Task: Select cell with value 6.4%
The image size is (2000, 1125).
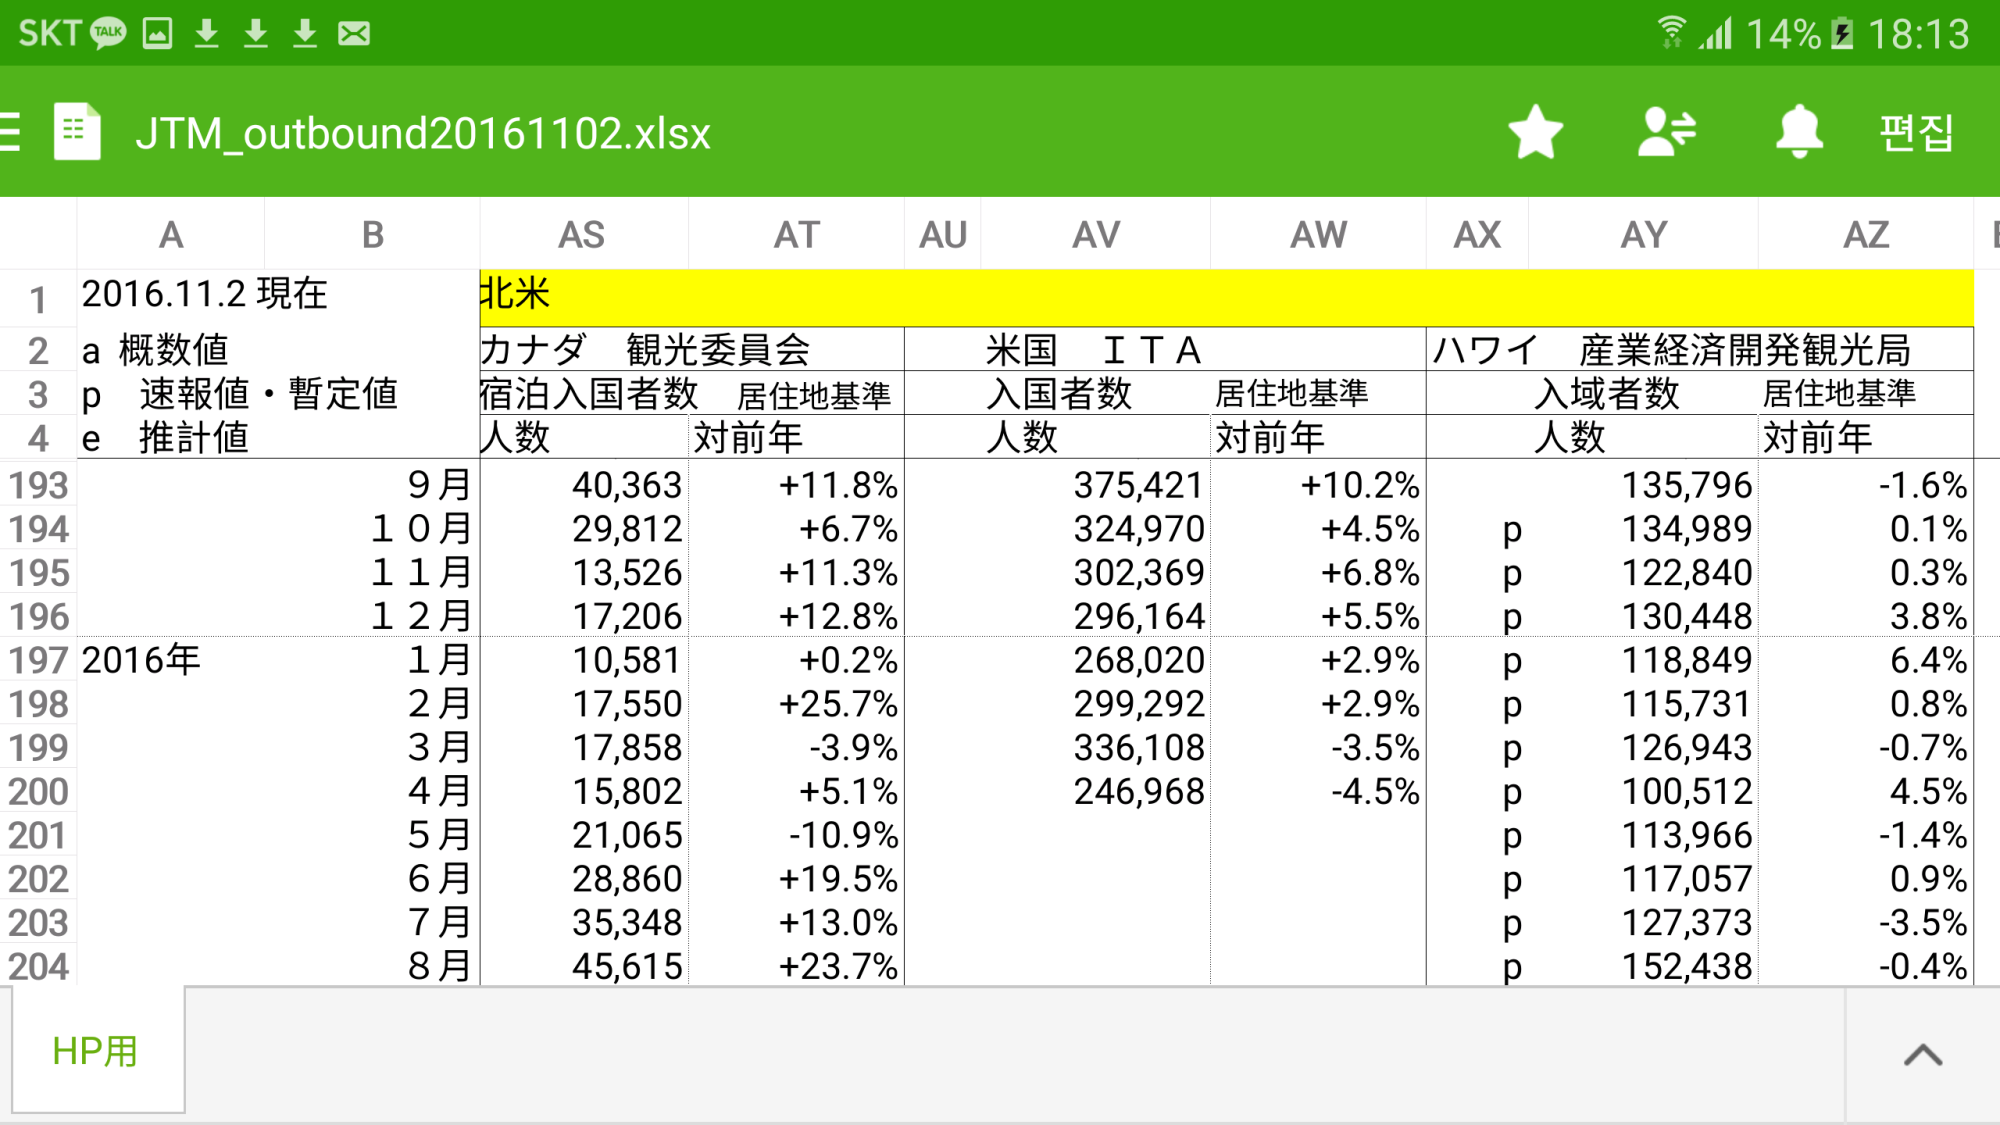Action: coord(1866,660)
